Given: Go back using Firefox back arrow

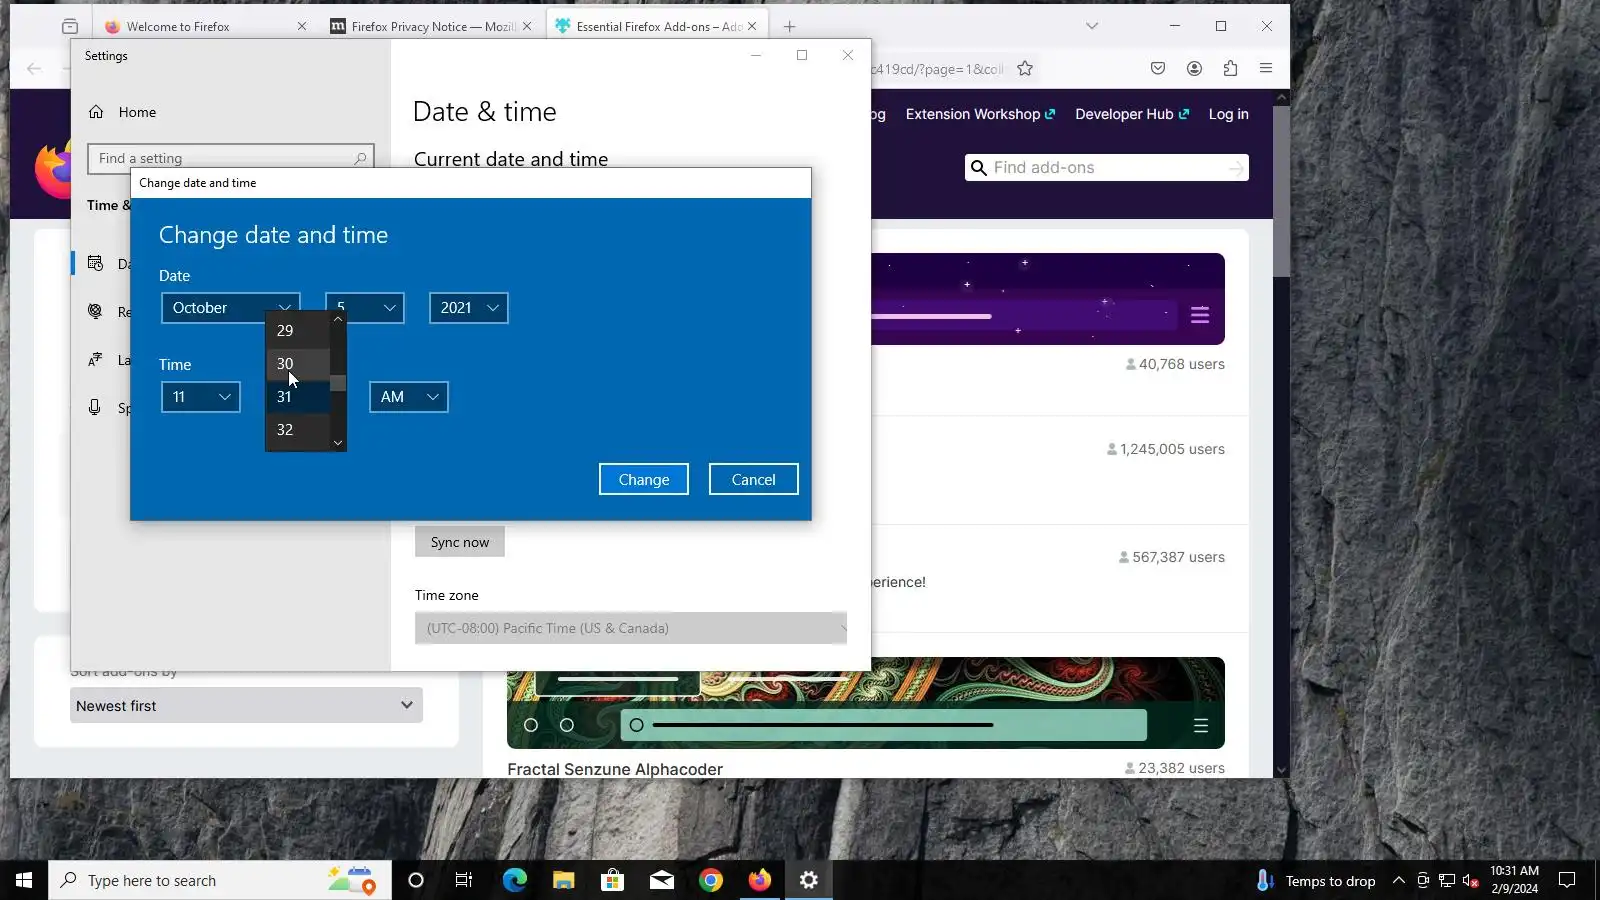Looking at the screenshot, I should pyautogui.click(x=34, y=69).
